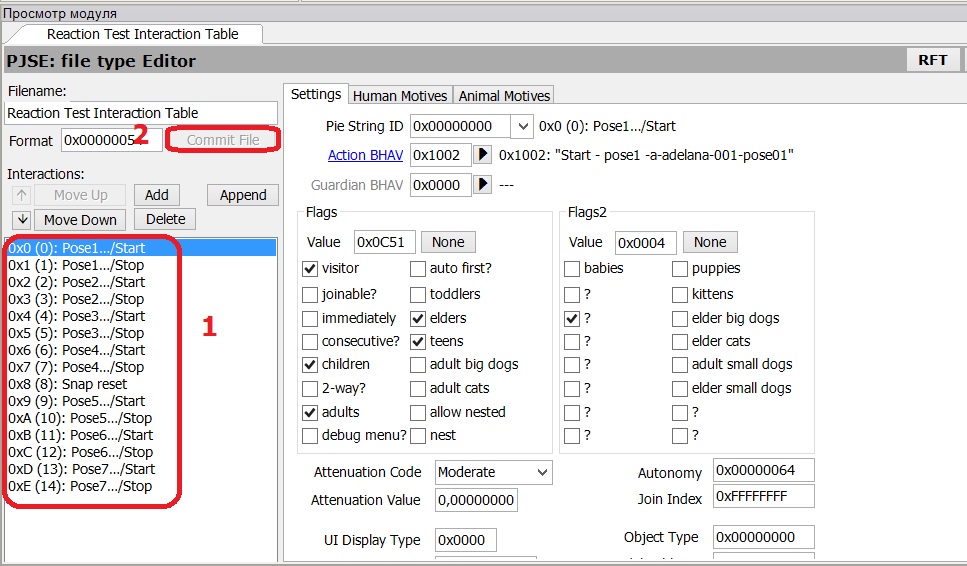The width and height of the screenshot is (967, 566).
Task: Click the Append button
Action: [x=243, y=195]
